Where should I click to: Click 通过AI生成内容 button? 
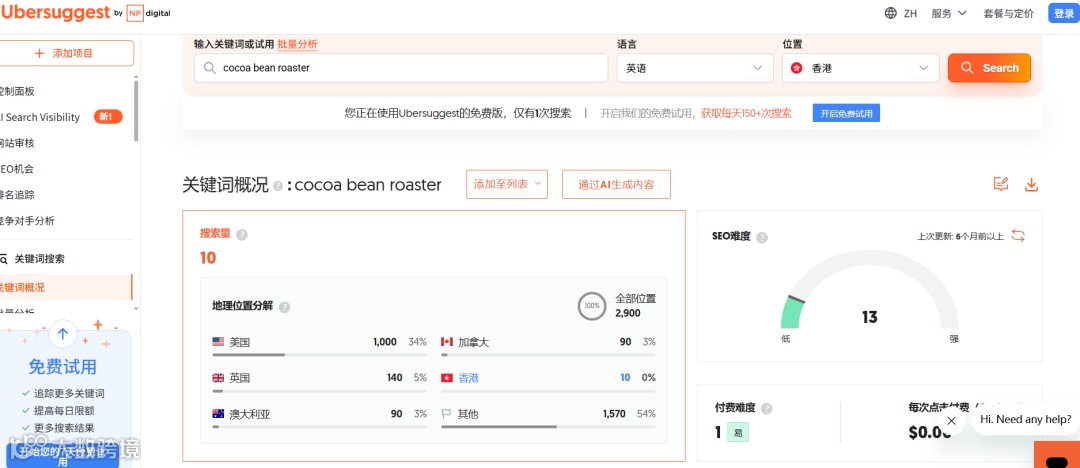pos(616,184)
